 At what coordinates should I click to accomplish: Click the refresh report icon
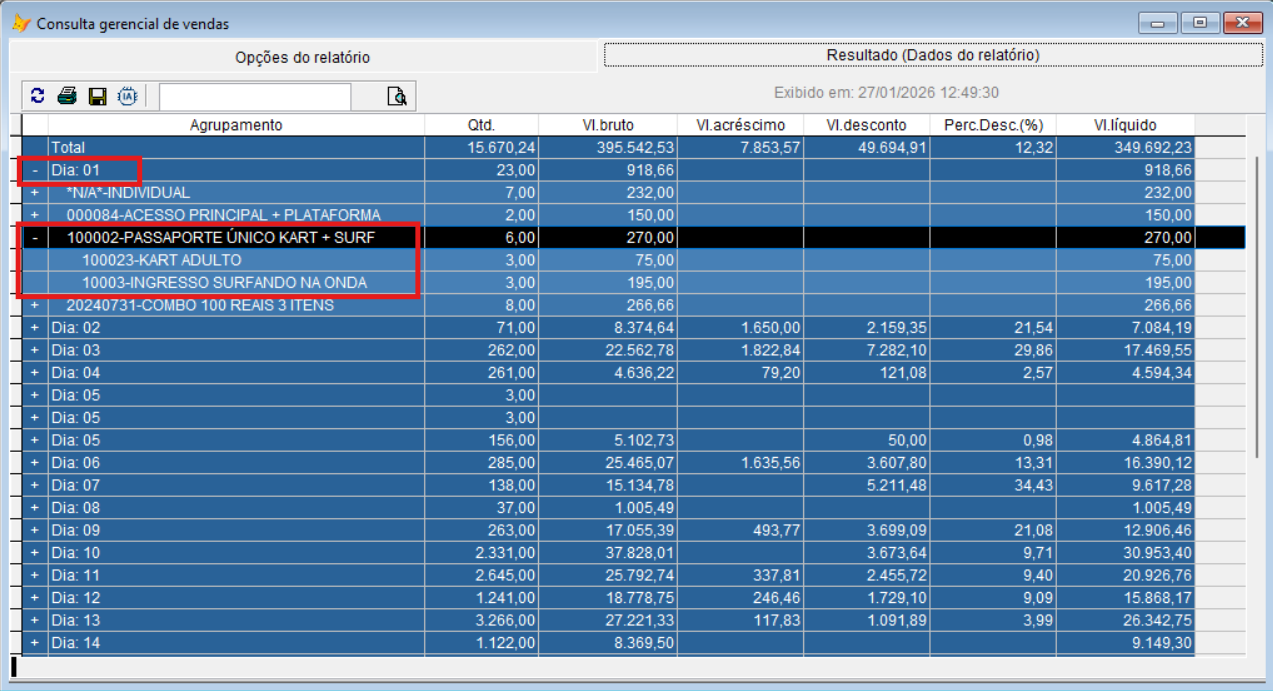(x=38, y=96)
